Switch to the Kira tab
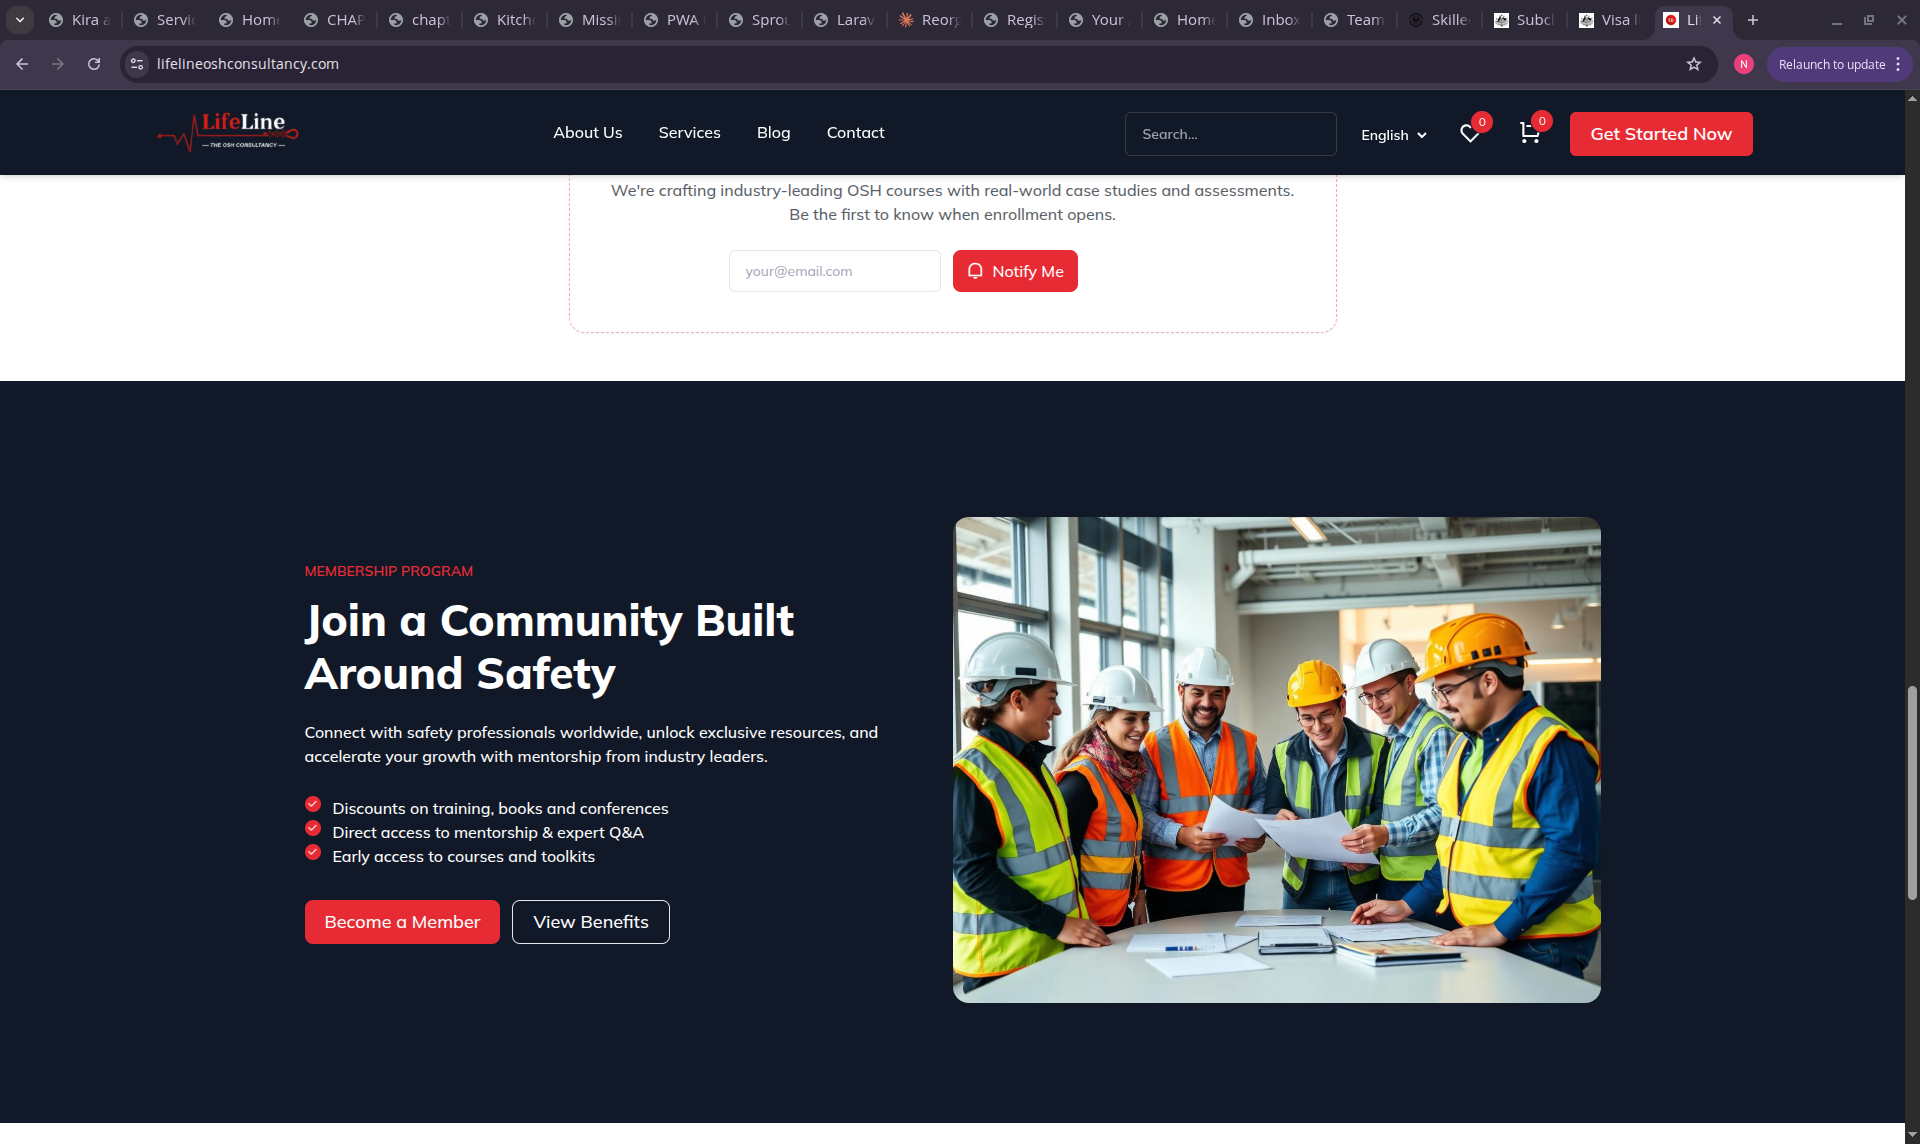The height and width of the screenshot is (1144, 1920). point(80,20)
